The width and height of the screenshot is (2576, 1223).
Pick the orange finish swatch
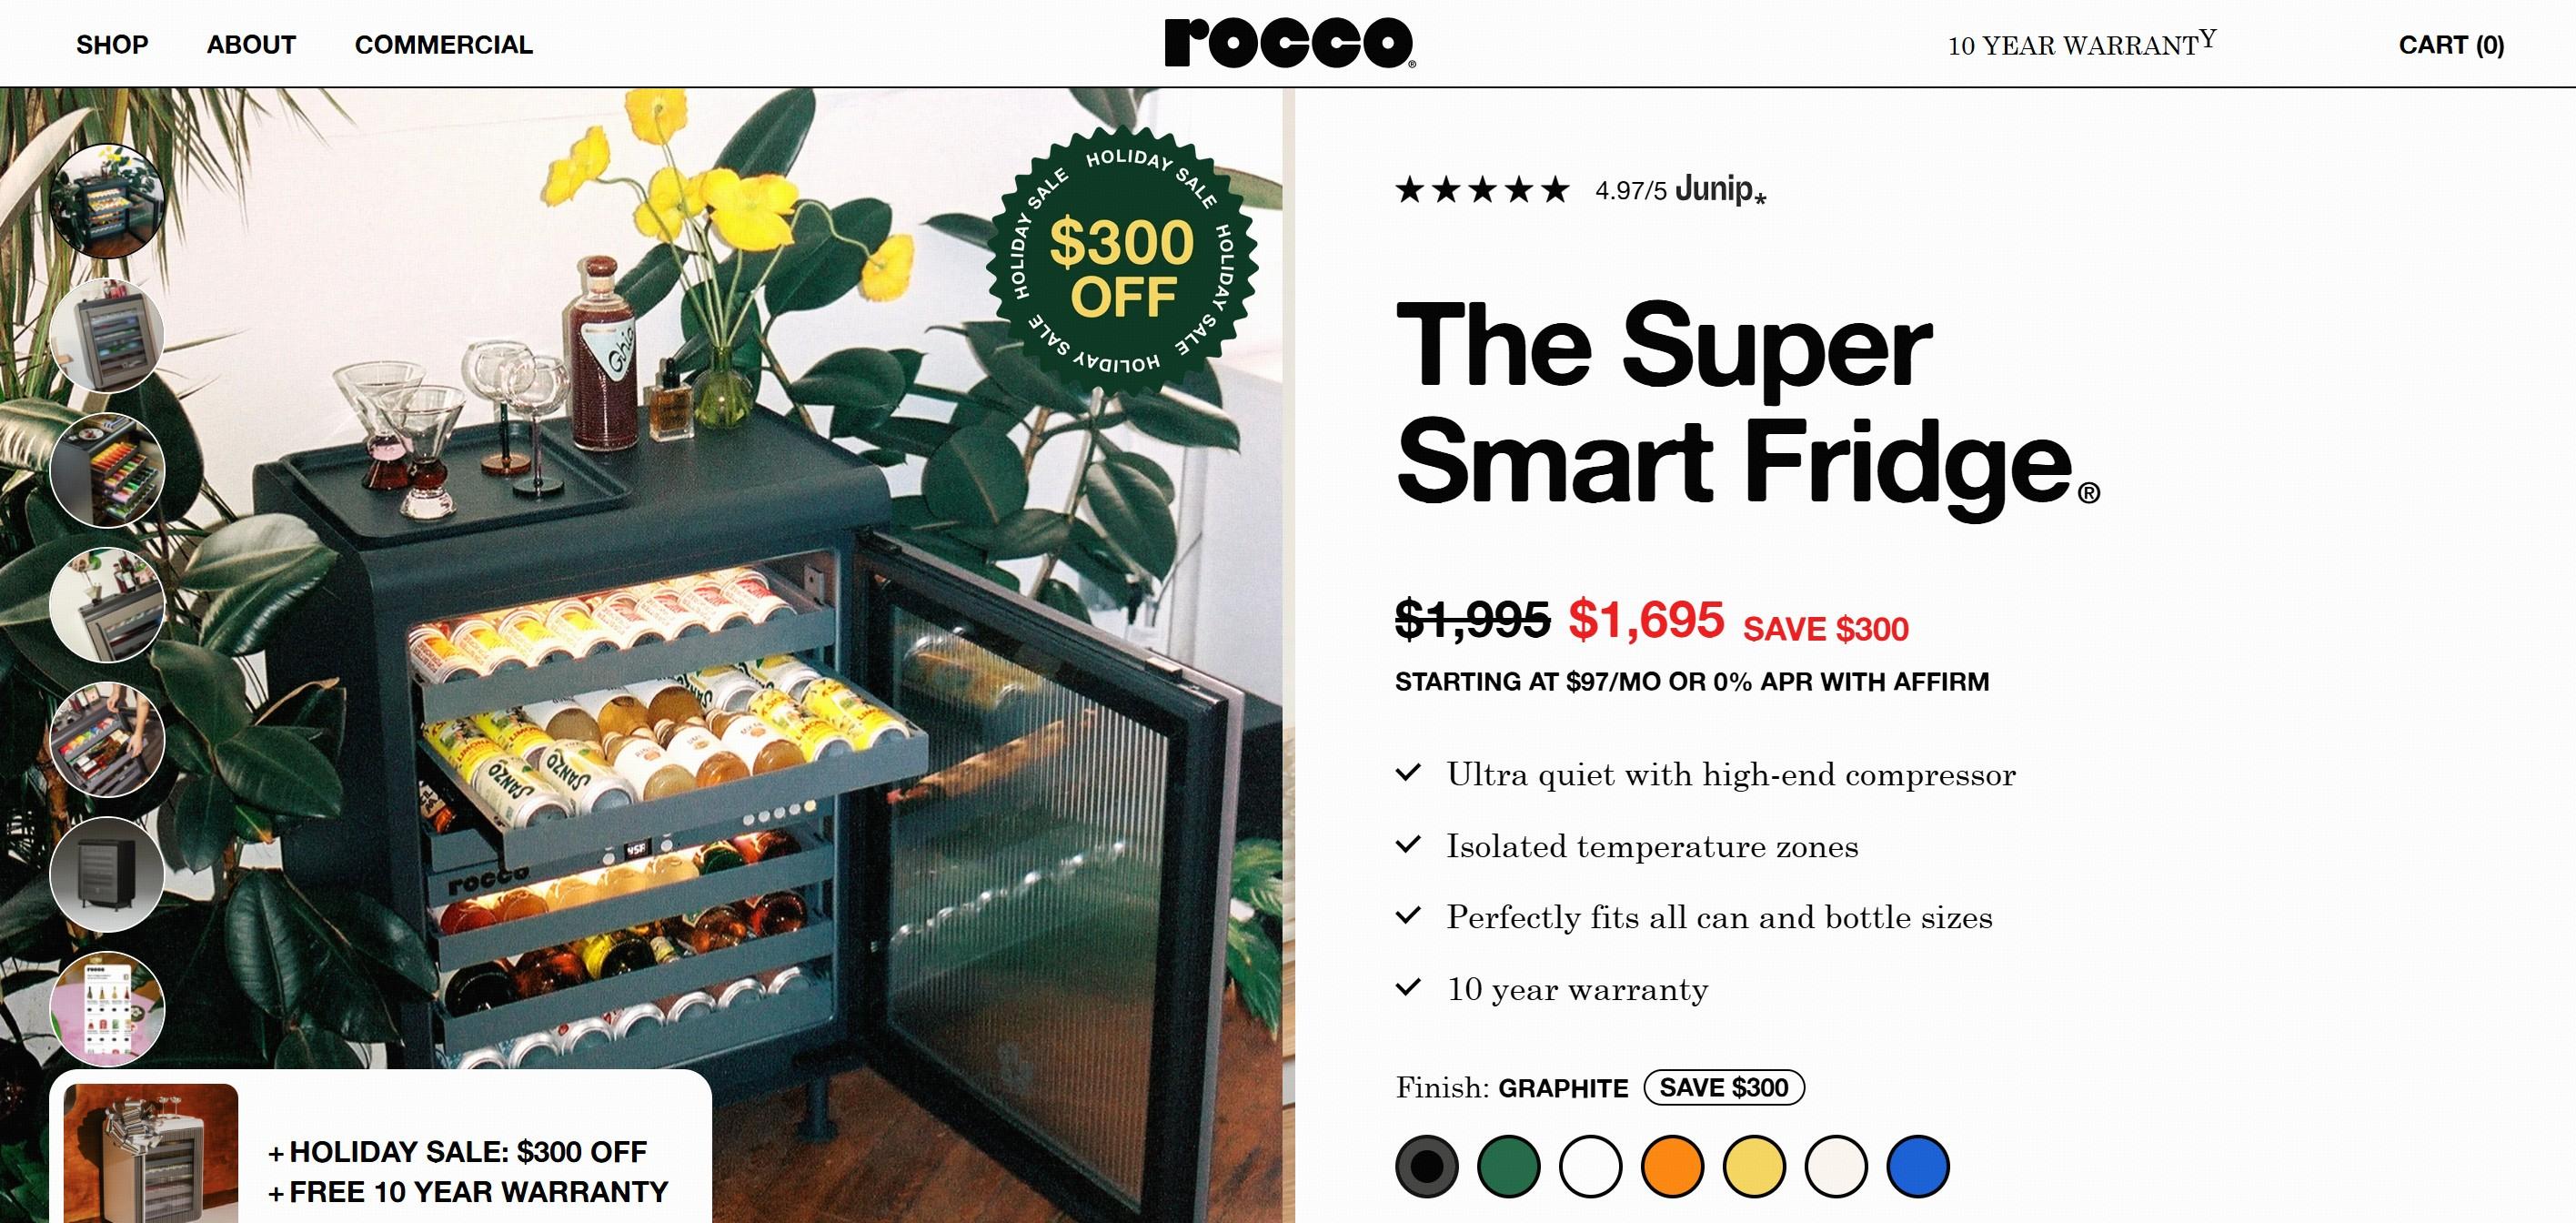(1672, 1166)
